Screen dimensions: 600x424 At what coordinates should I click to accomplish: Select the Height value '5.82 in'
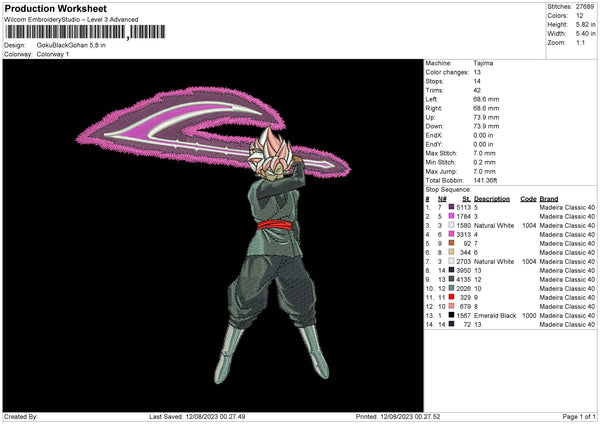(586, 24)
